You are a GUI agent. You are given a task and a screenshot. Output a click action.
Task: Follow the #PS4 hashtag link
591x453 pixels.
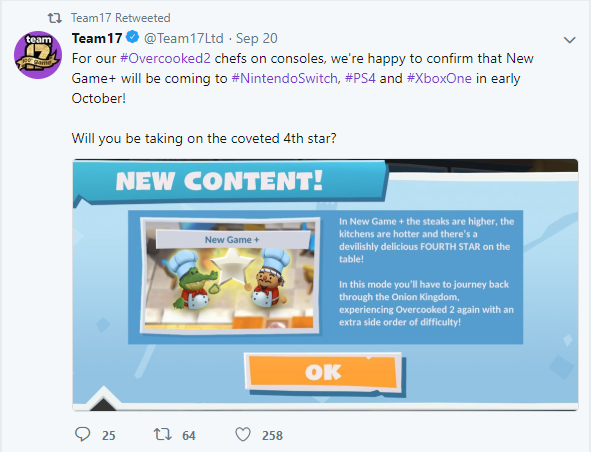pyautogui.click(x=360, y=78)
